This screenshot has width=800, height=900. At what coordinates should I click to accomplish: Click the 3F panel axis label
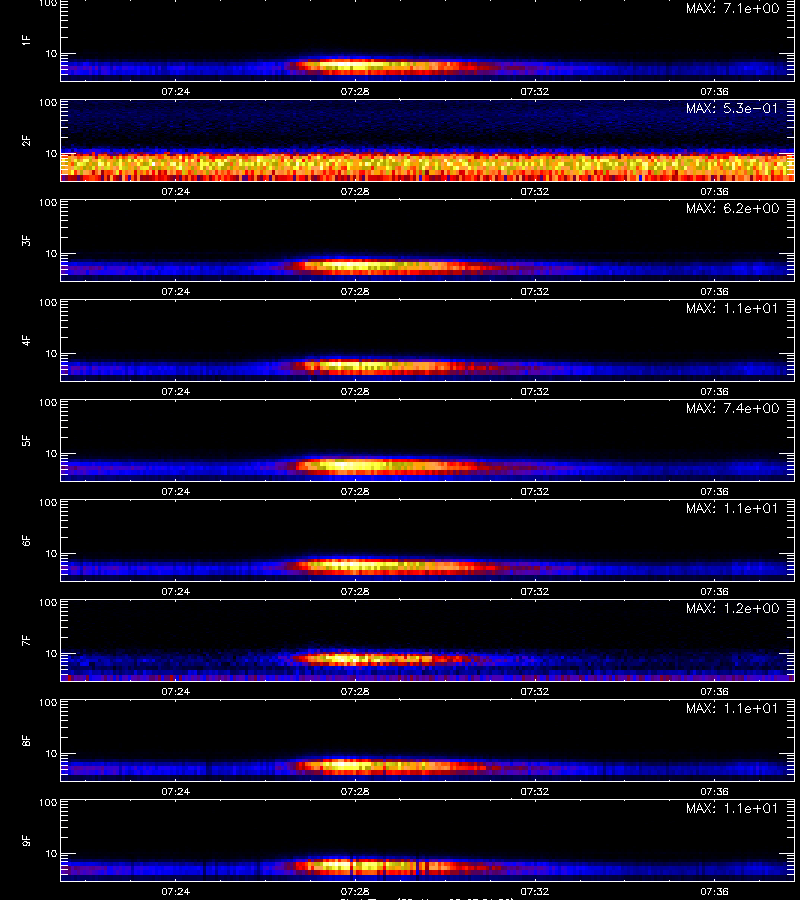26,240
